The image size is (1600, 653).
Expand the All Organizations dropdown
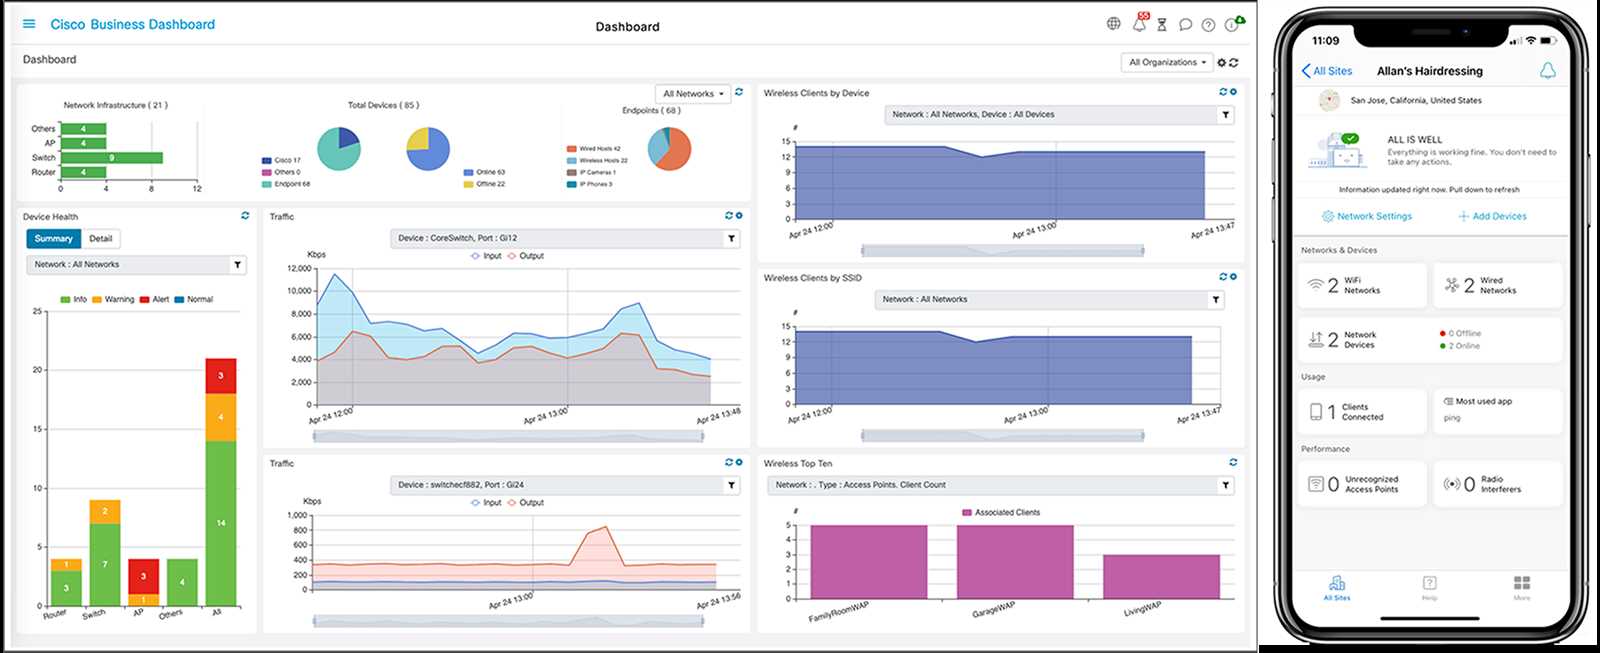tap(1167, 62)
